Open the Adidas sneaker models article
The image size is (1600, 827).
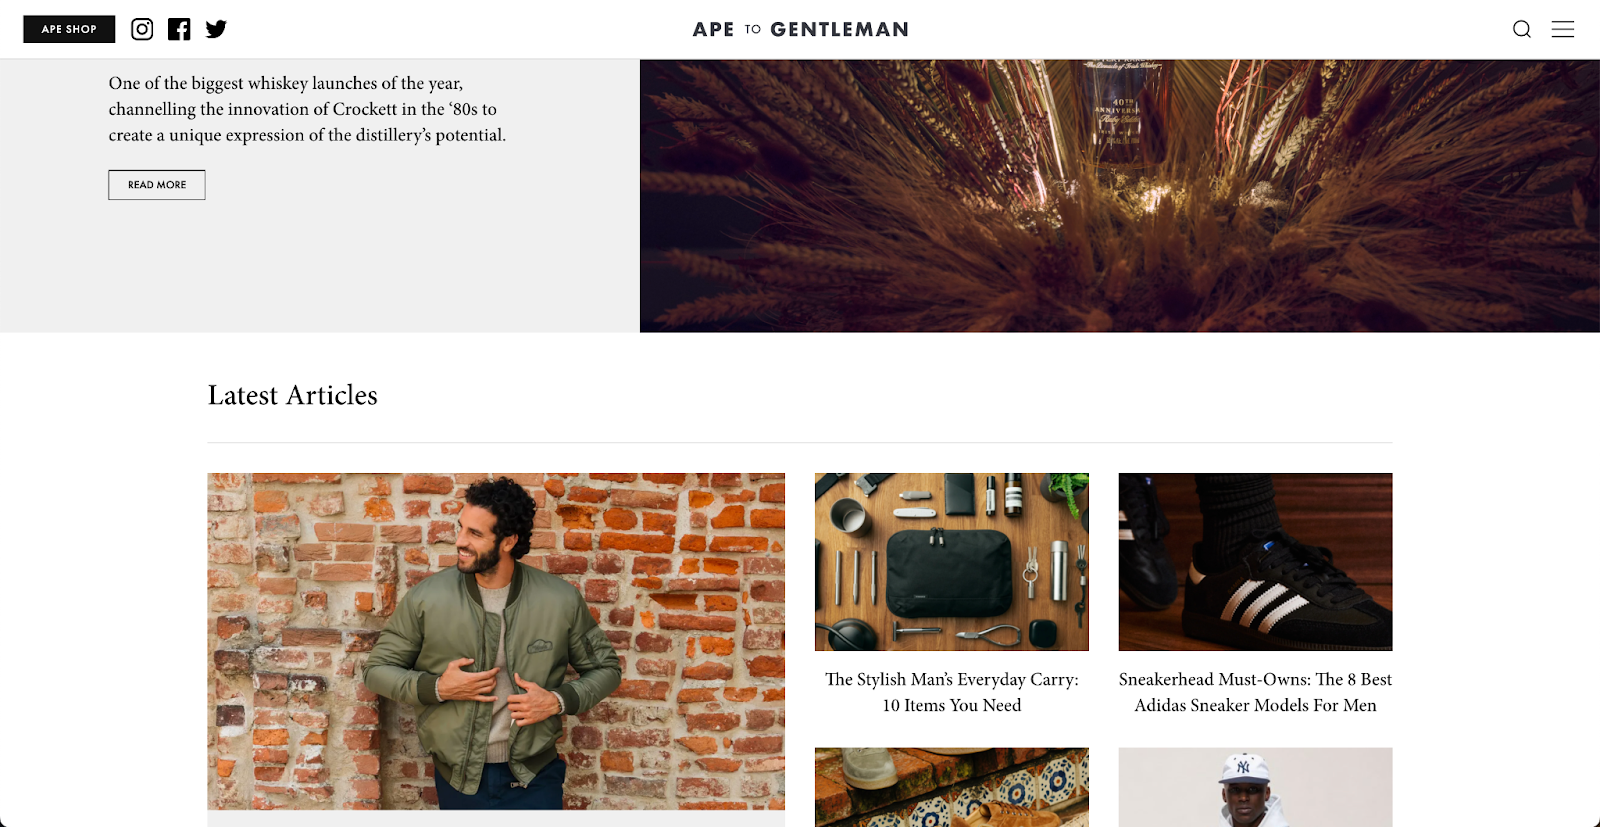tap(1255, 691)
